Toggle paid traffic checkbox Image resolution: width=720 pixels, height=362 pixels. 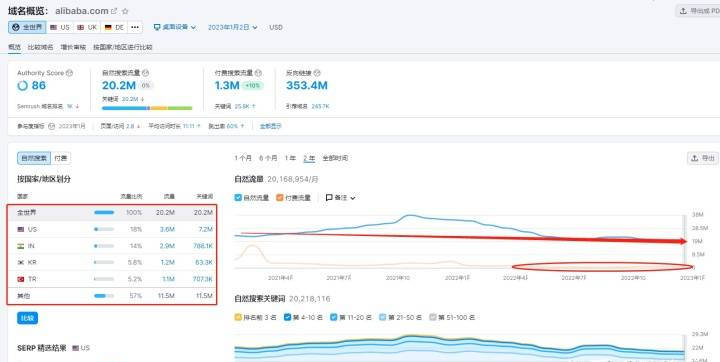pos(280,198)
